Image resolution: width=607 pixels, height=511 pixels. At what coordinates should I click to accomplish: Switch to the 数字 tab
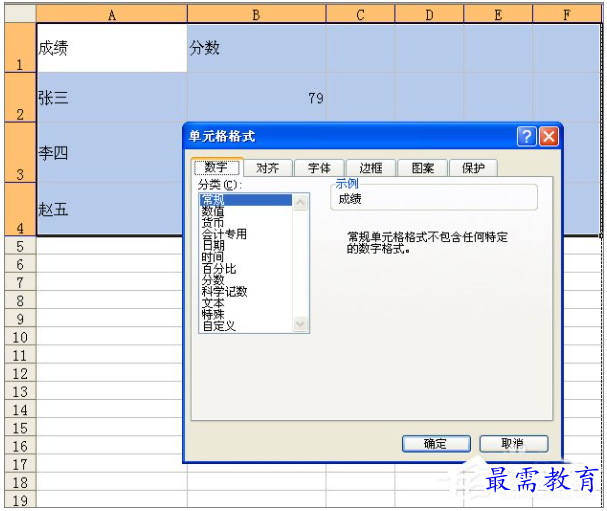tap(216, 167)
